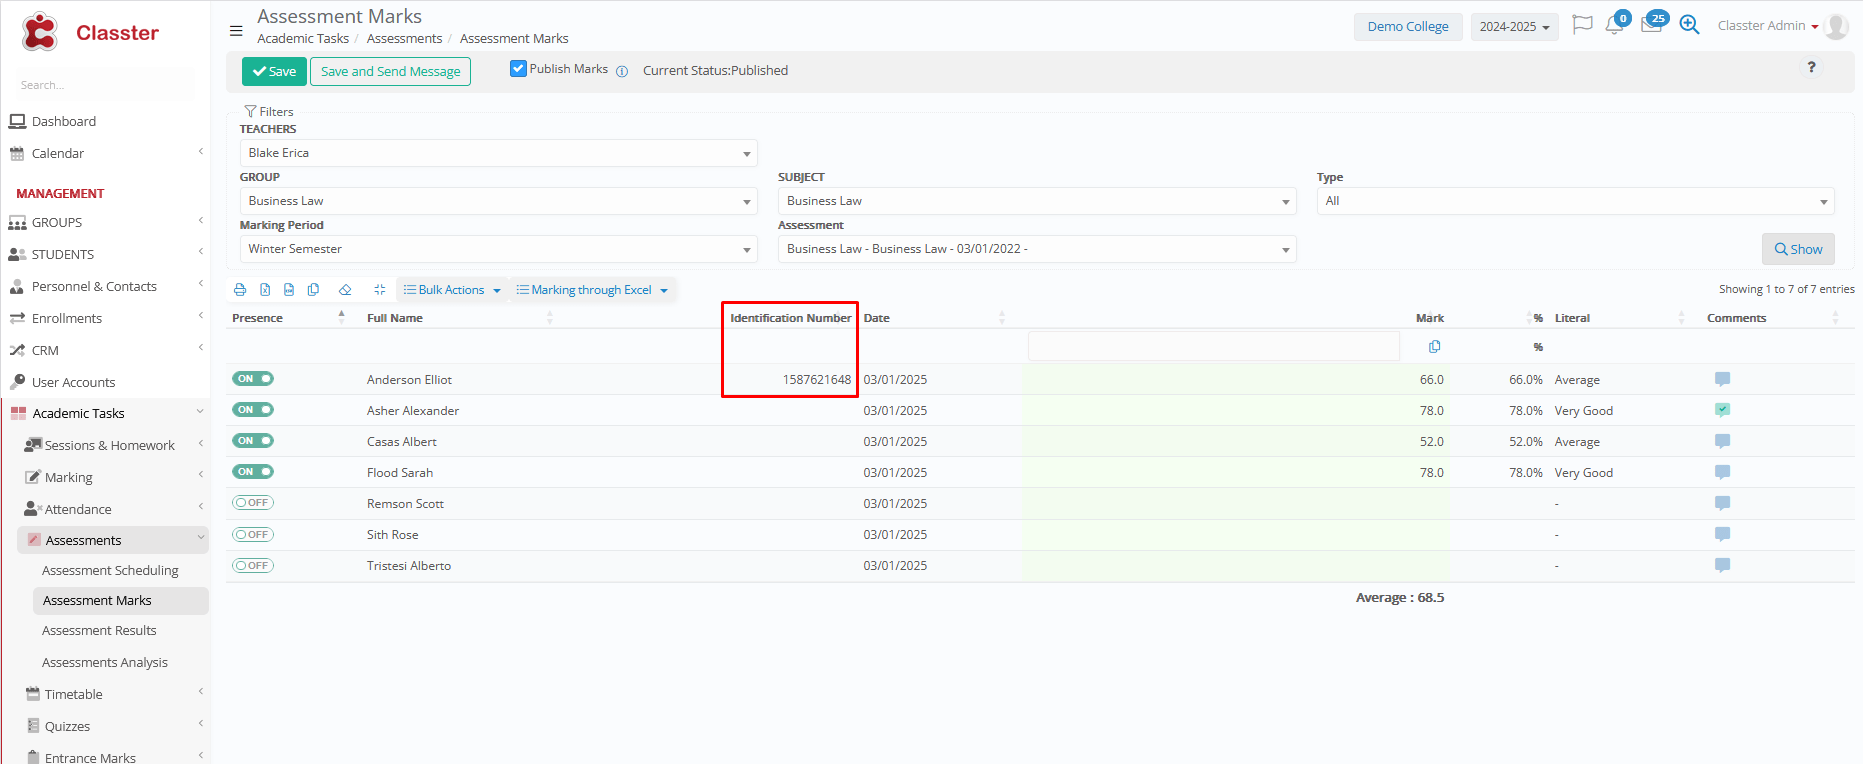Click the zoom magnifier icon in header
1863x764 pixels.
[1689, 25]
